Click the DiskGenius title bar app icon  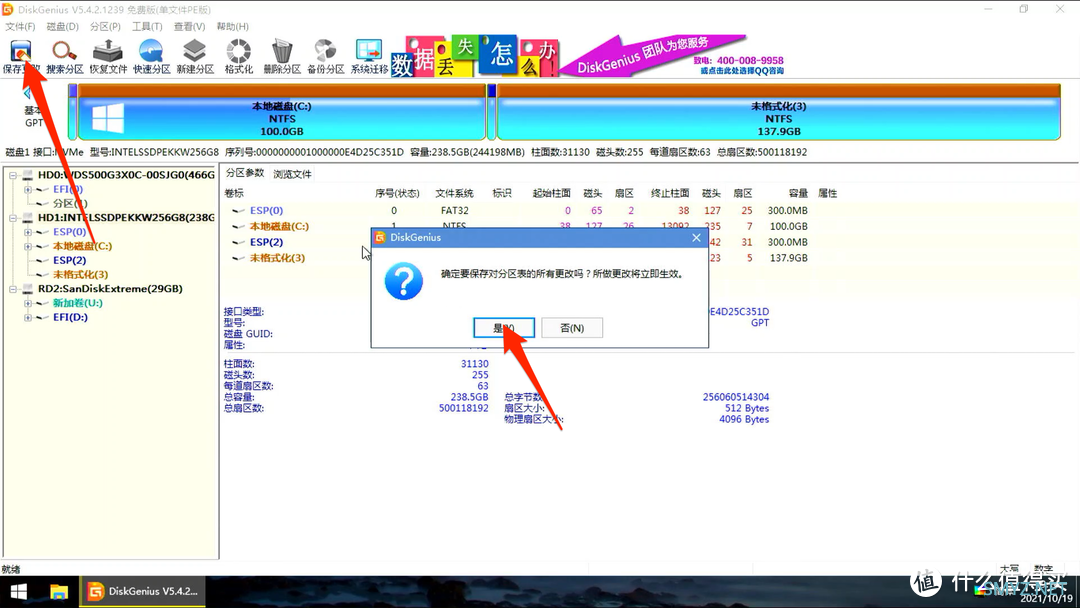pos(8,10)
